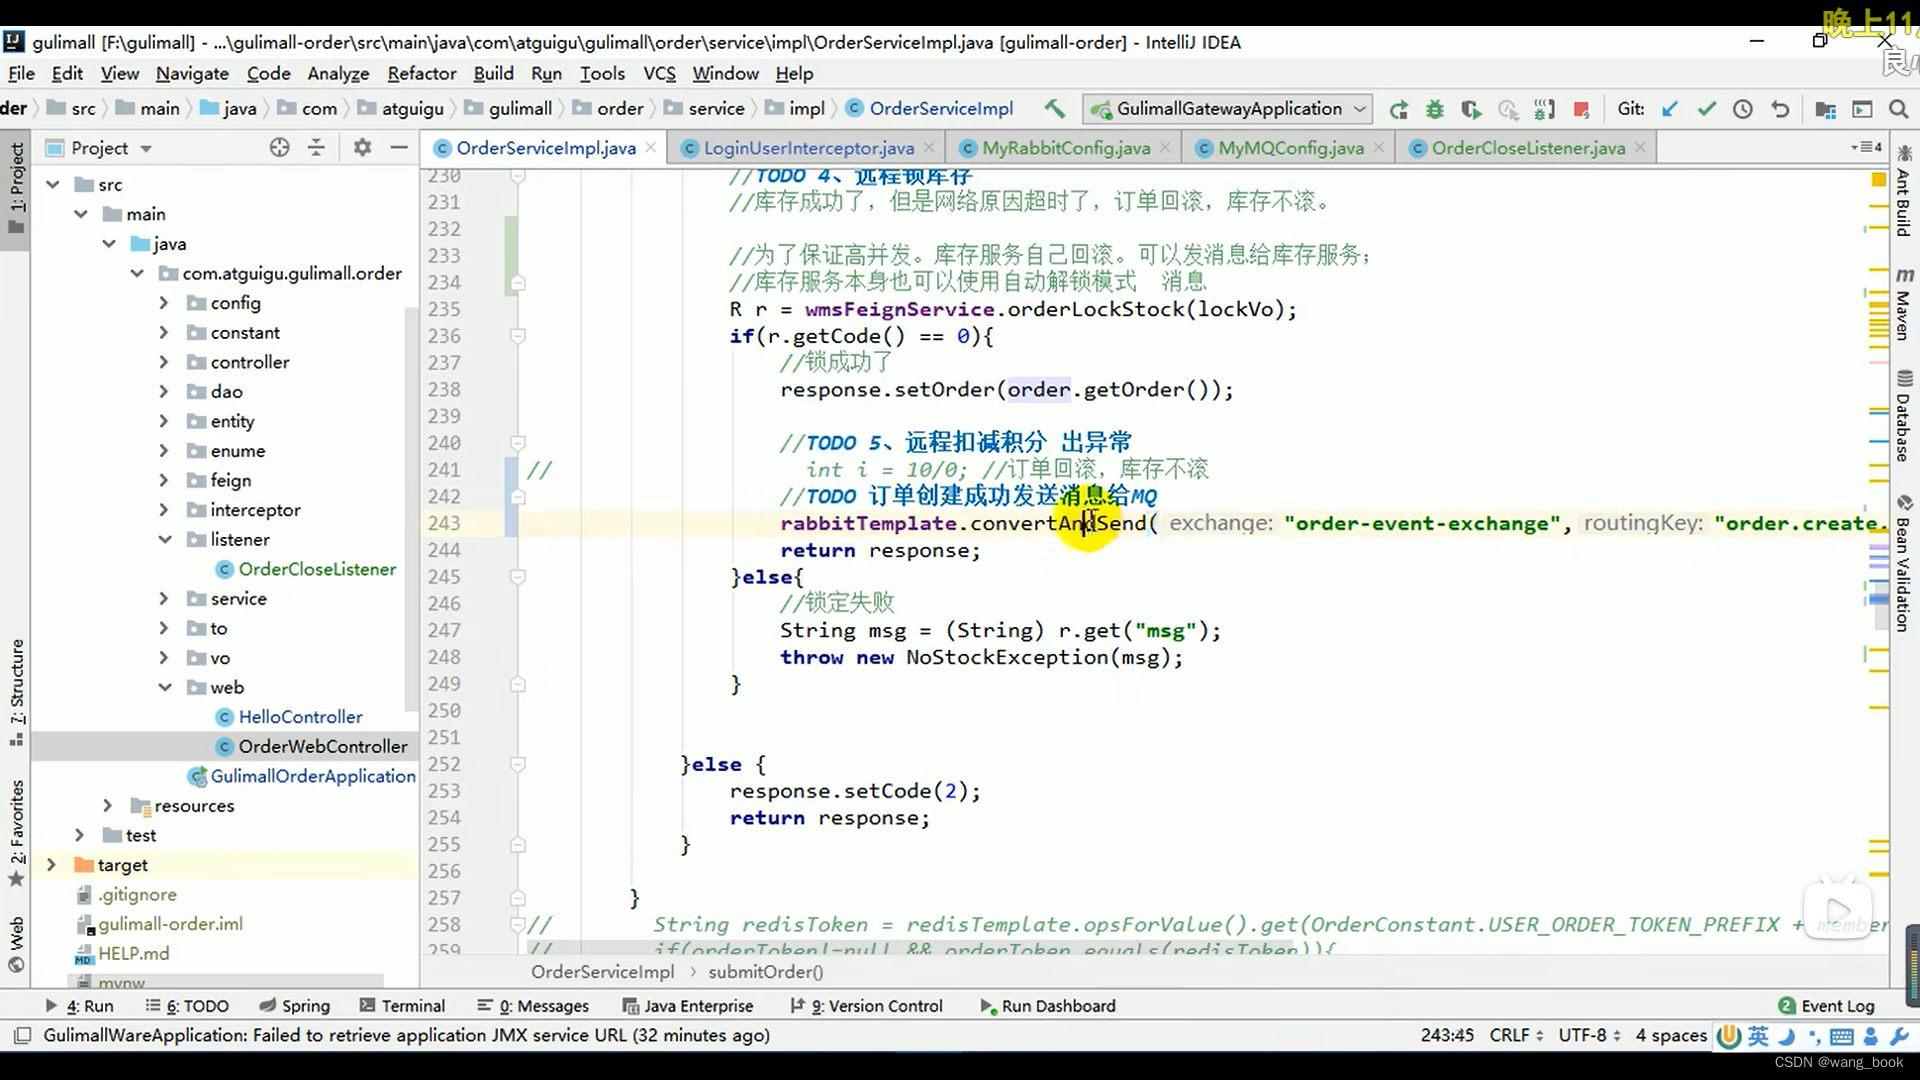Click the Profiler (clock with cursor) icon
The width and height of the screenshot is (1920, 1080).
[1508, 109]
